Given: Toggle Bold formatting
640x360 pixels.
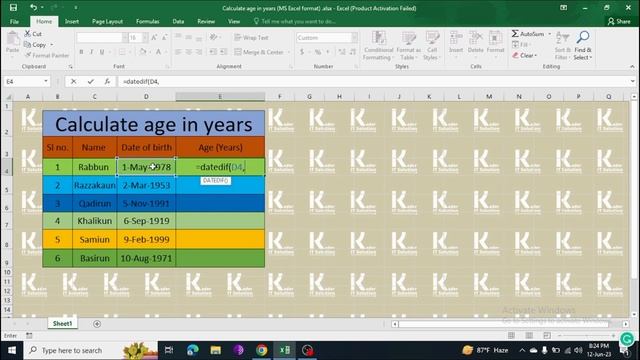Looking at the screenshot, I should point(81,52).
